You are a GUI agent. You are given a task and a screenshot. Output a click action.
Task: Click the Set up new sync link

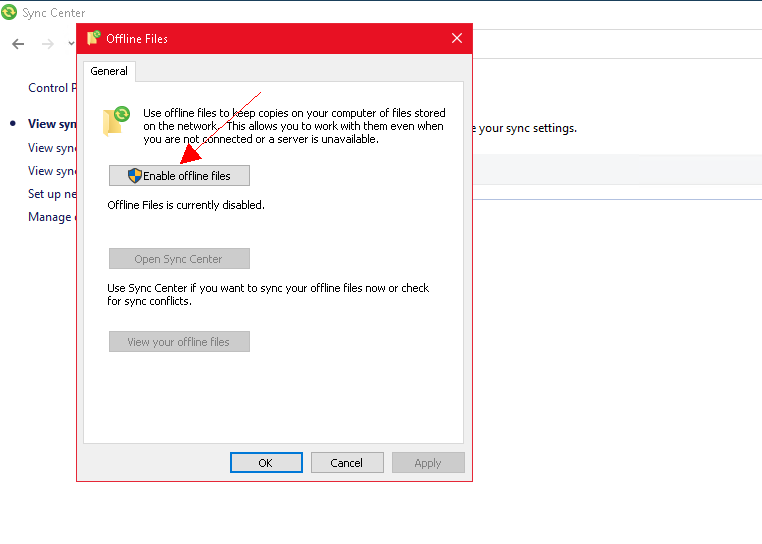pos(52,194)
